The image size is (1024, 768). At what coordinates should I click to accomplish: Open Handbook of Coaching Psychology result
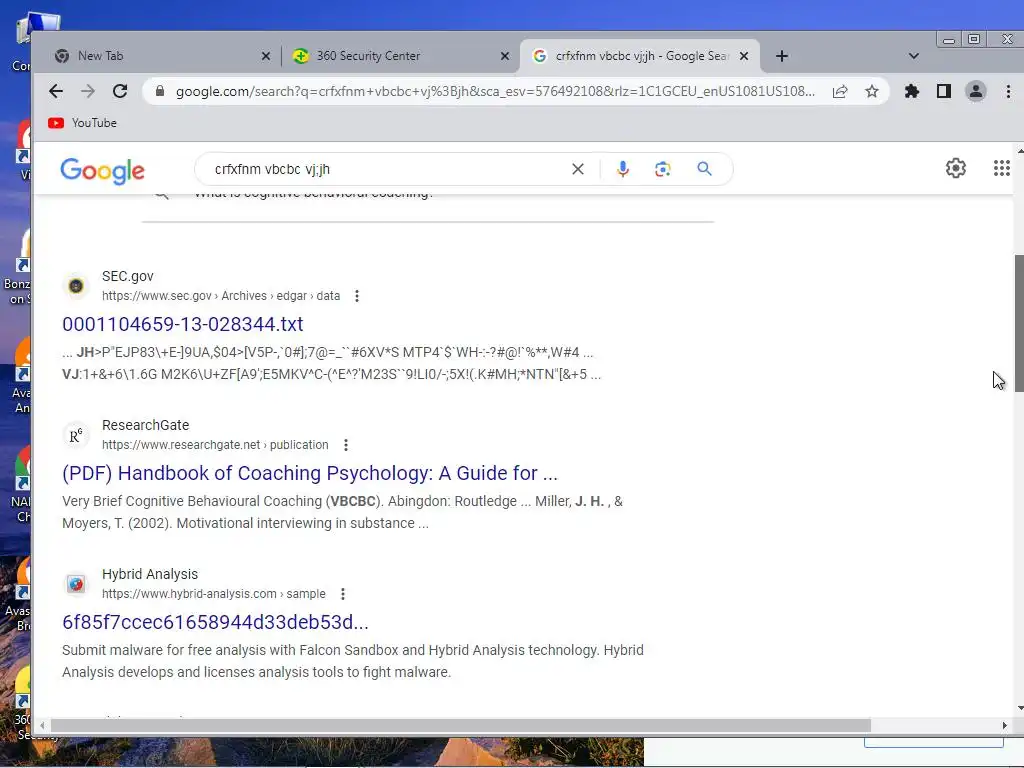pos(310,473)
